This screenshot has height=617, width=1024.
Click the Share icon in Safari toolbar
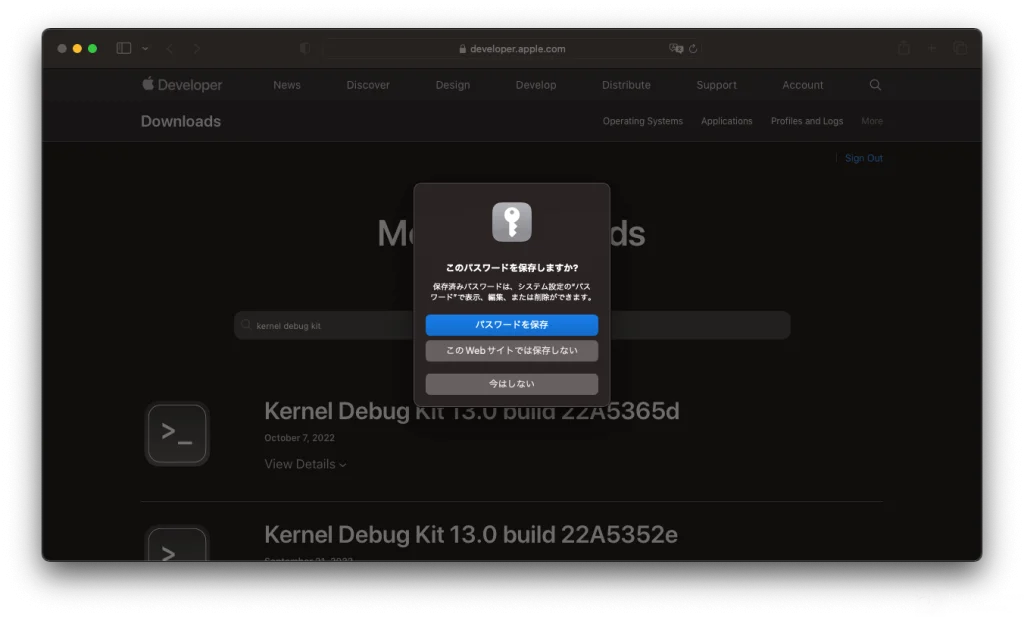coord(903,48)
